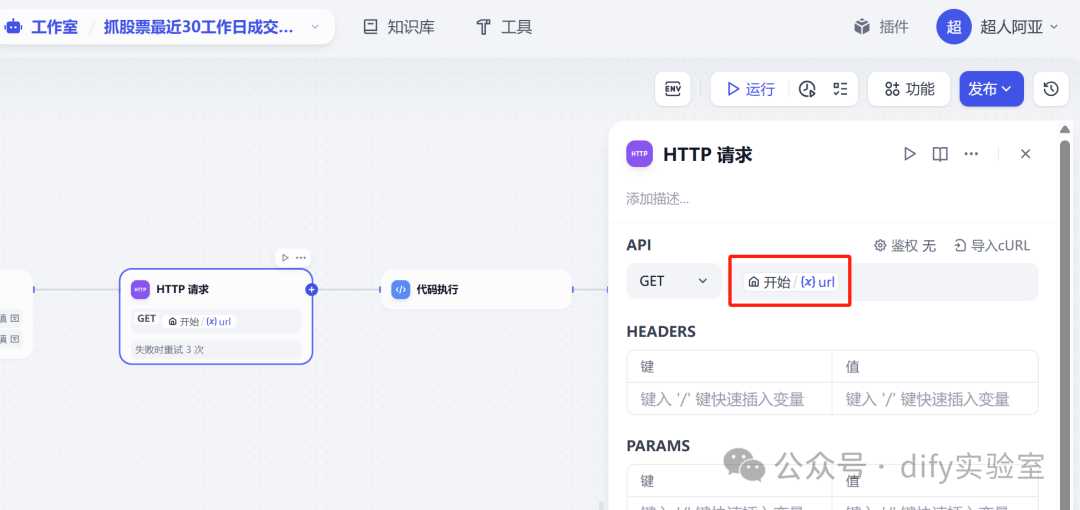Click the workflow title 抓股票最近30工作日成交
This screenshot has width=1080, height=510.
coord(198,28)
